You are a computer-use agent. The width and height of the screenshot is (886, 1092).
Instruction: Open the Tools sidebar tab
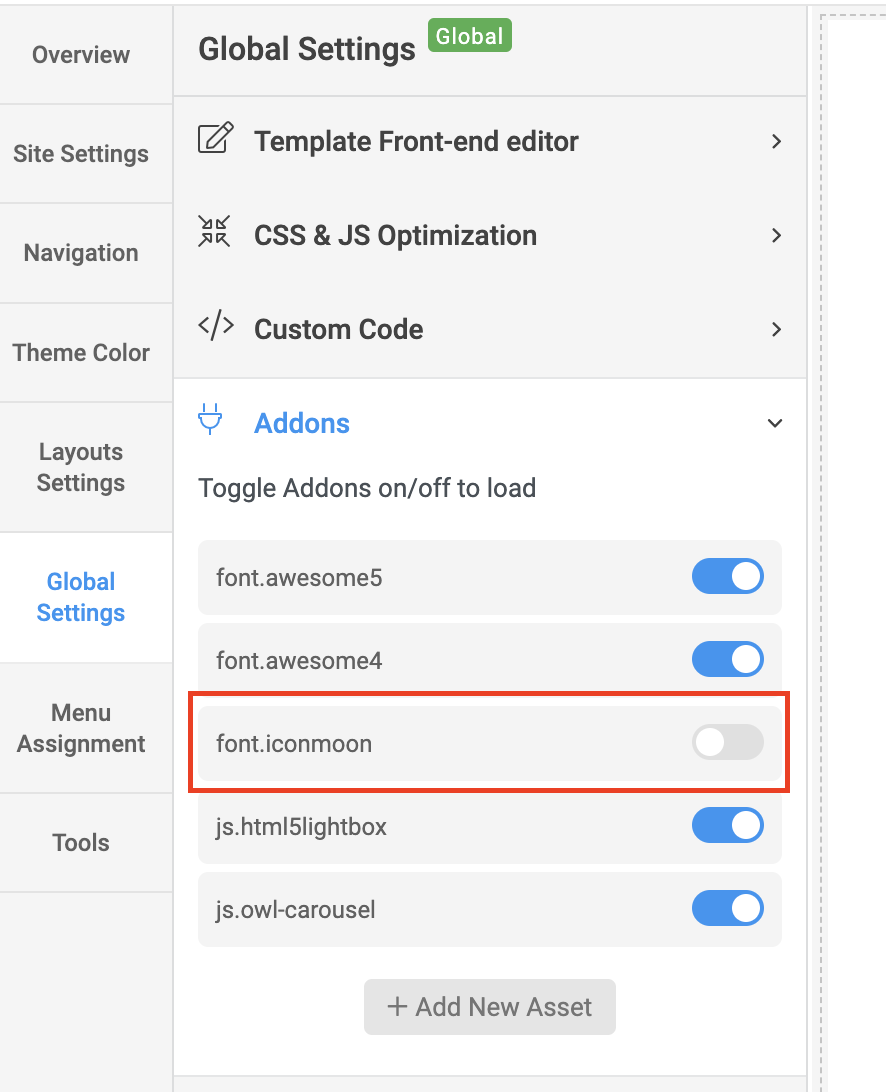(81, 843)
